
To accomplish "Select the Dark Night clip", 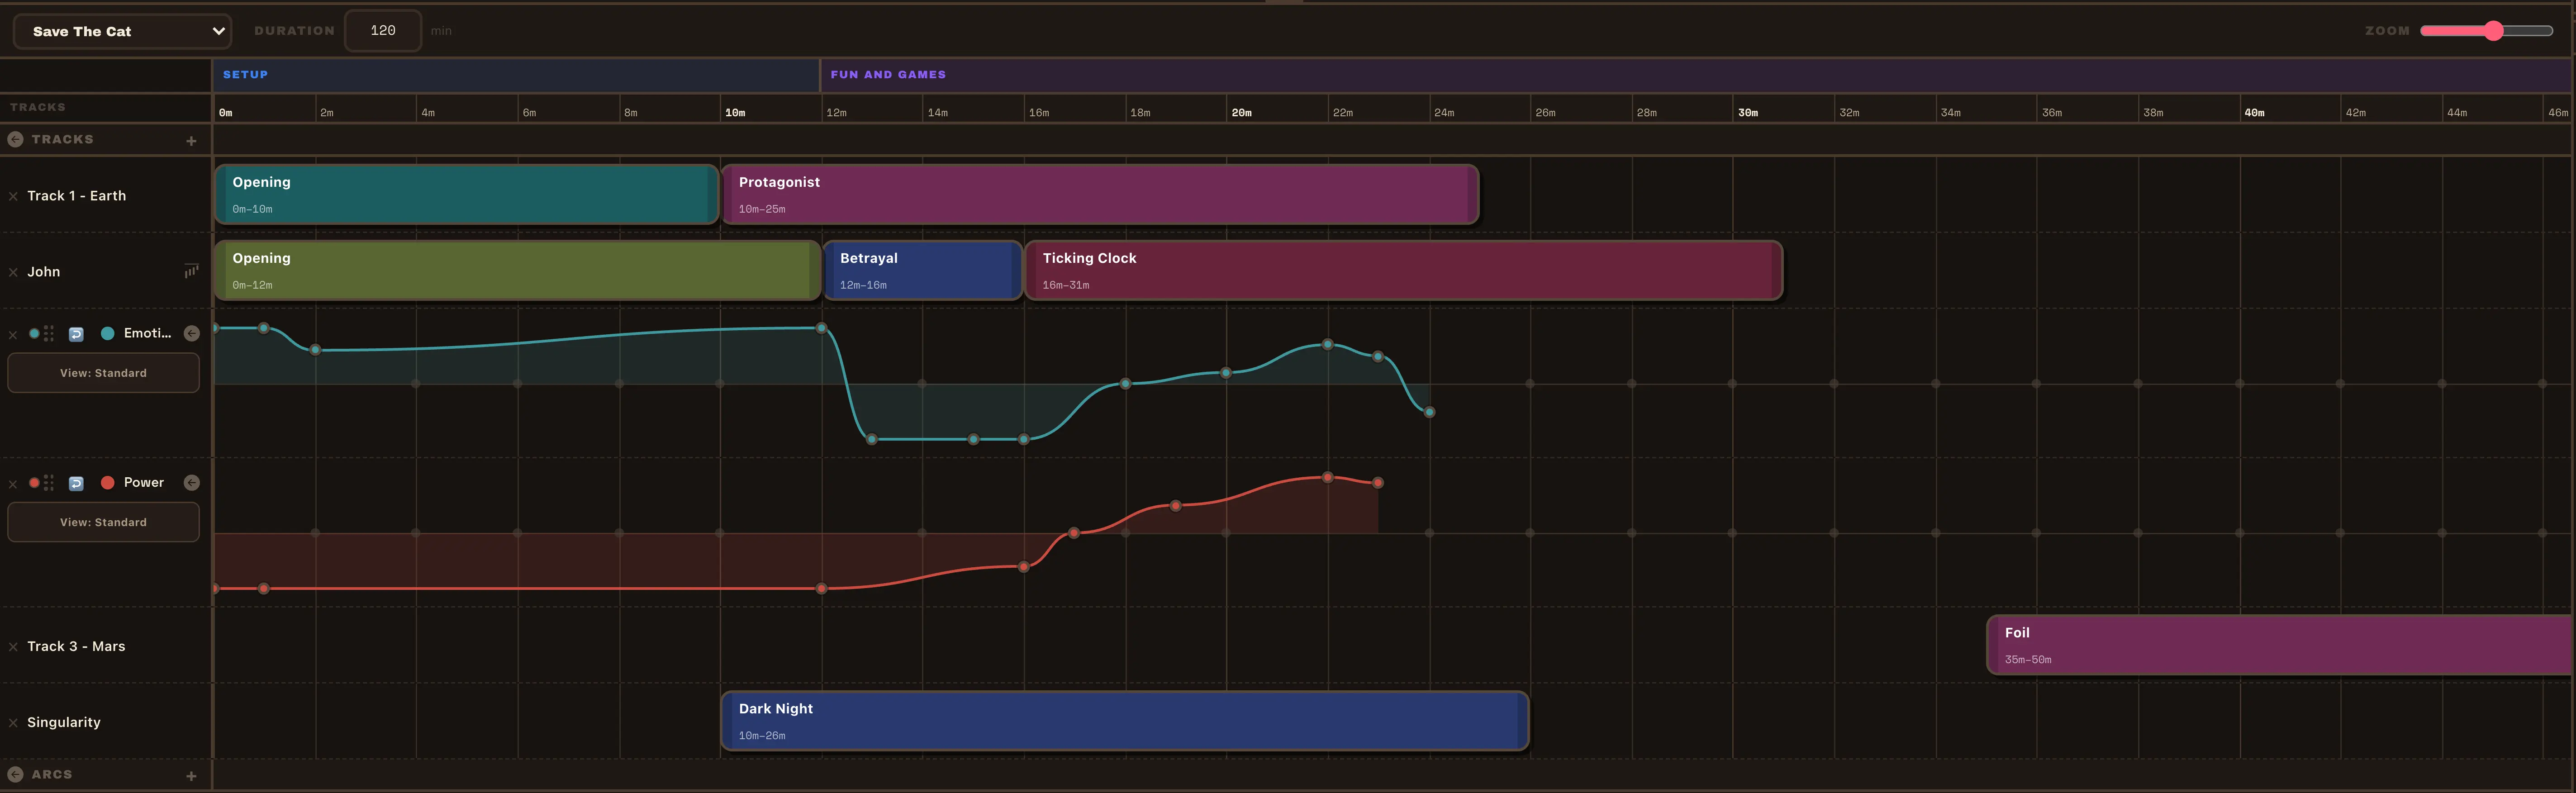I will pos(1125,722).
